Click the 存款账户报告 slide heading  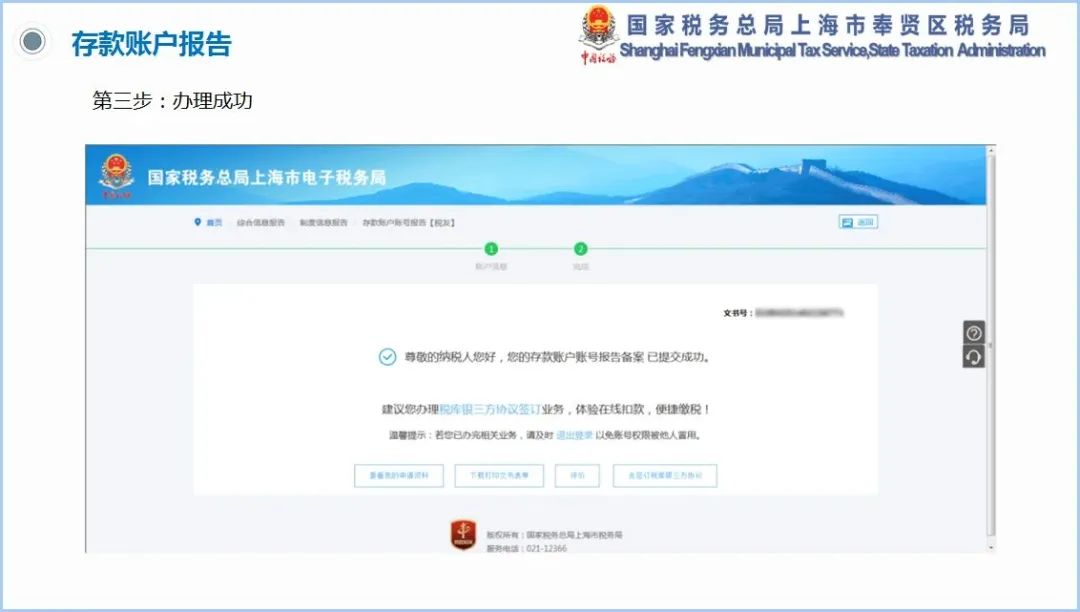[x=152, y=43]
